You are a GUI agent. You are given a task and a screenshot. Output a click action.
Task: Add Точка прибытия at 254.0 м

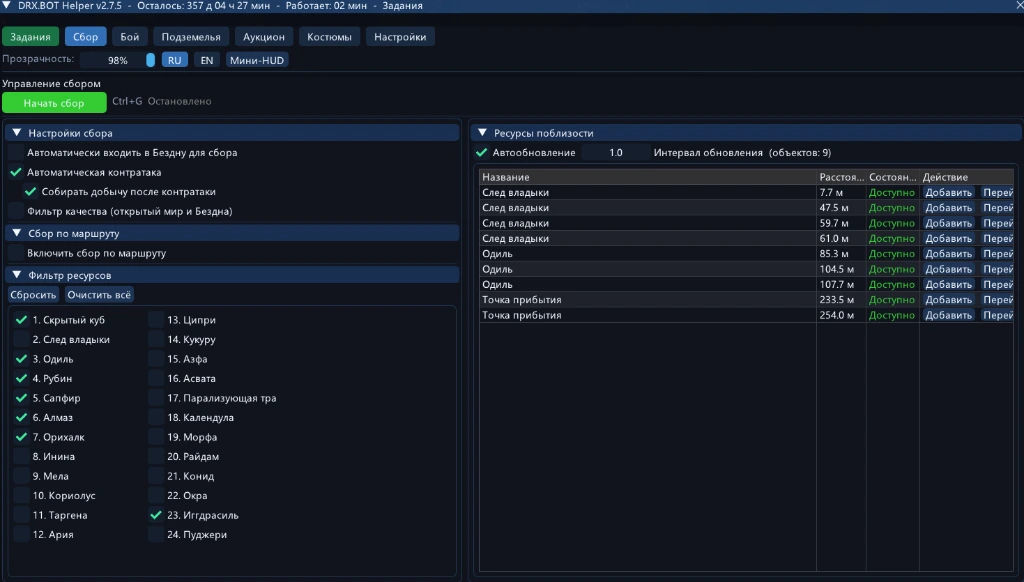click(949, 315)
